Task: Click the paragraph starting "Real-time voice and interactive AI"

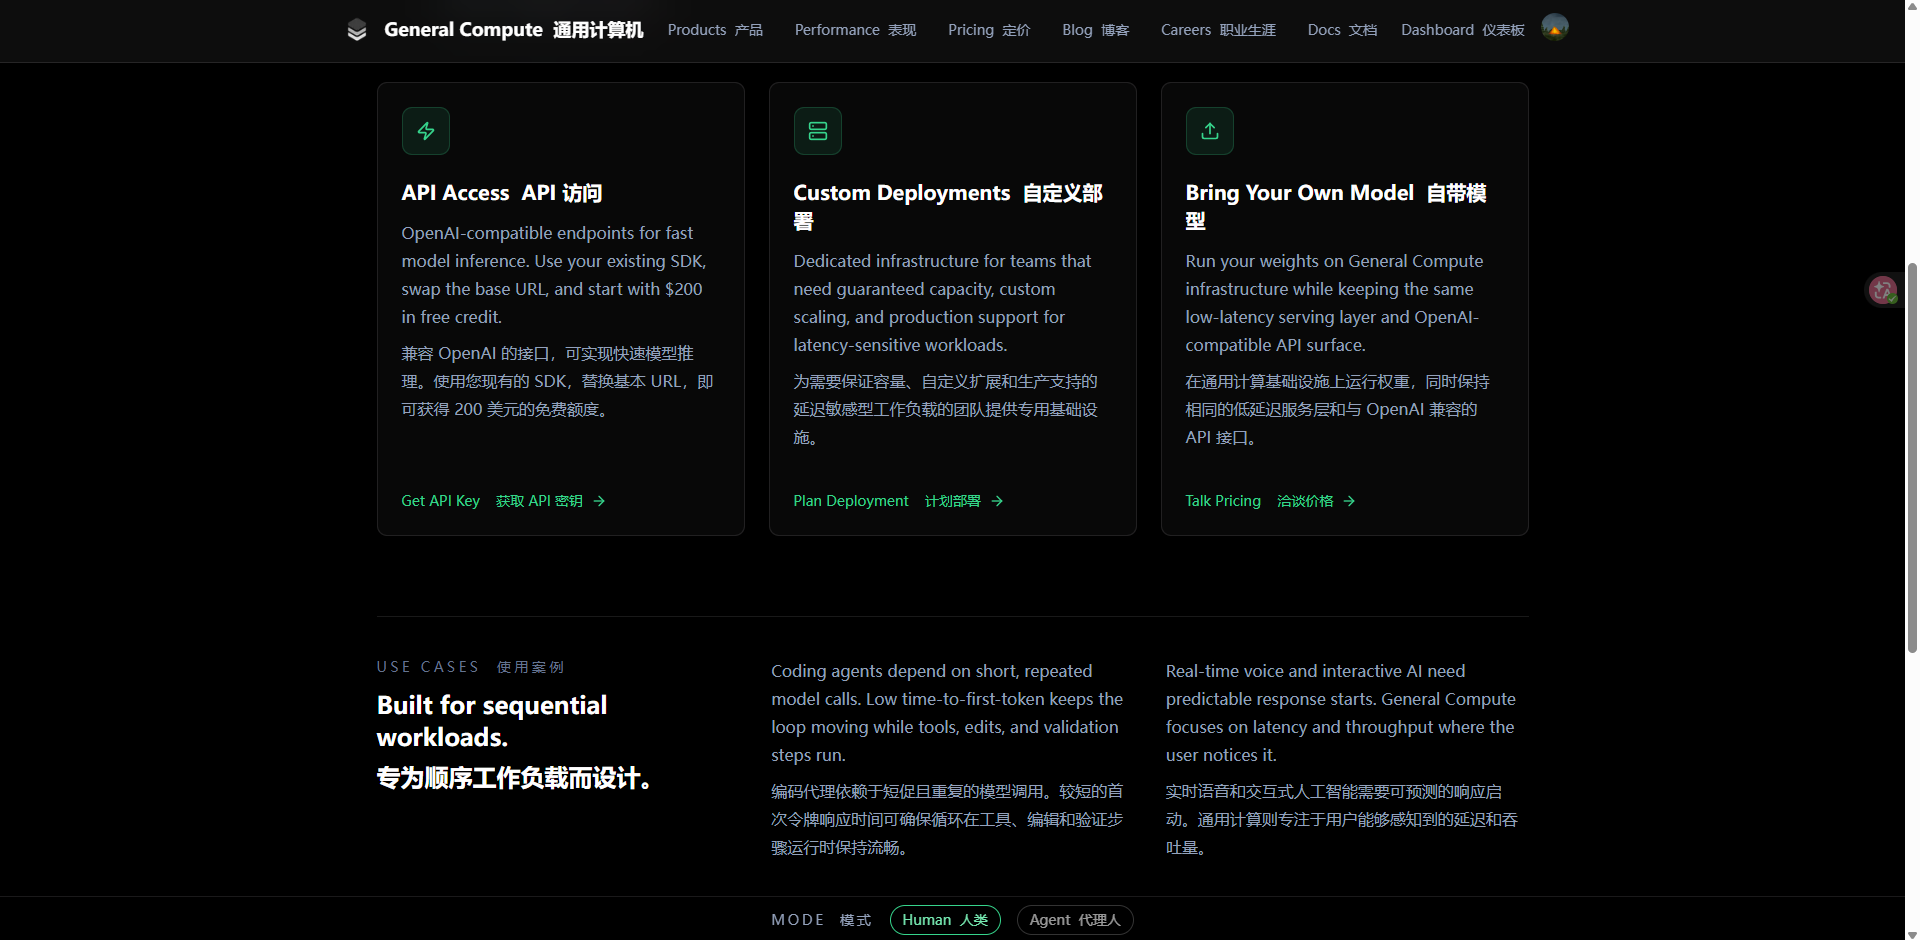Action: pyautogui.click(x=1341, y=713)
